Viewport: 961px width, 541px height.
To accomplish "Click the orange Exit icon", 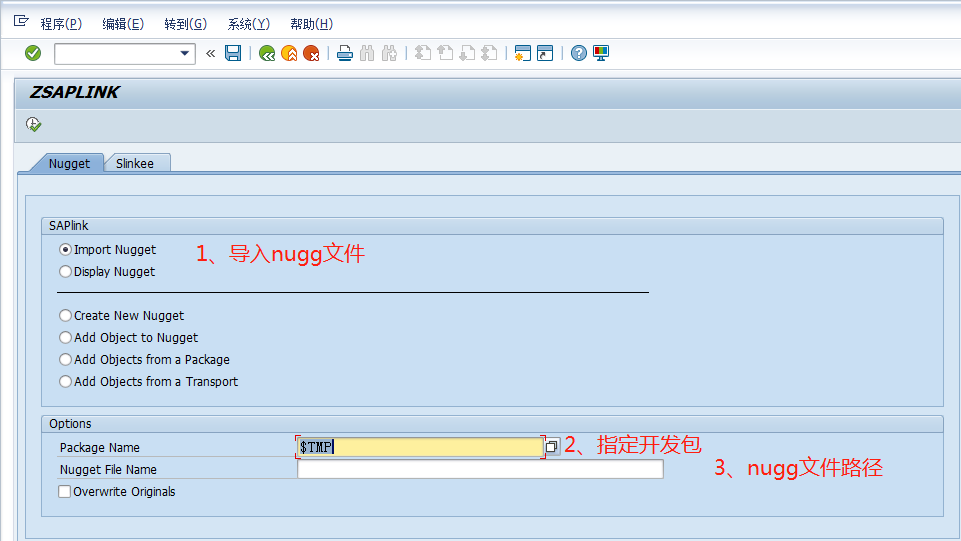I will 289,53.
